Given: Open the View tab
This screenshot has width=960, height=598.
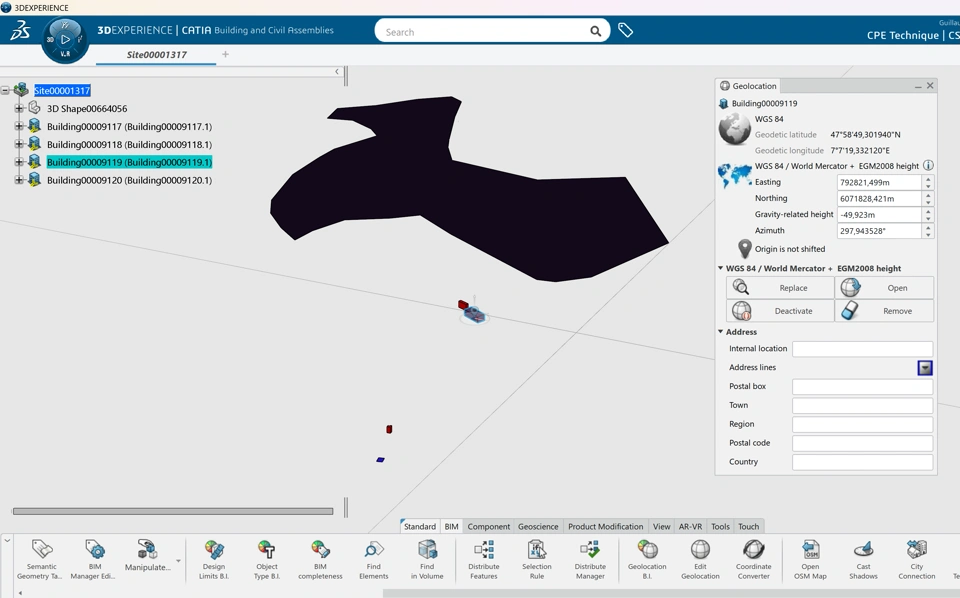Looking at the screenshot, I should point(661,526).
